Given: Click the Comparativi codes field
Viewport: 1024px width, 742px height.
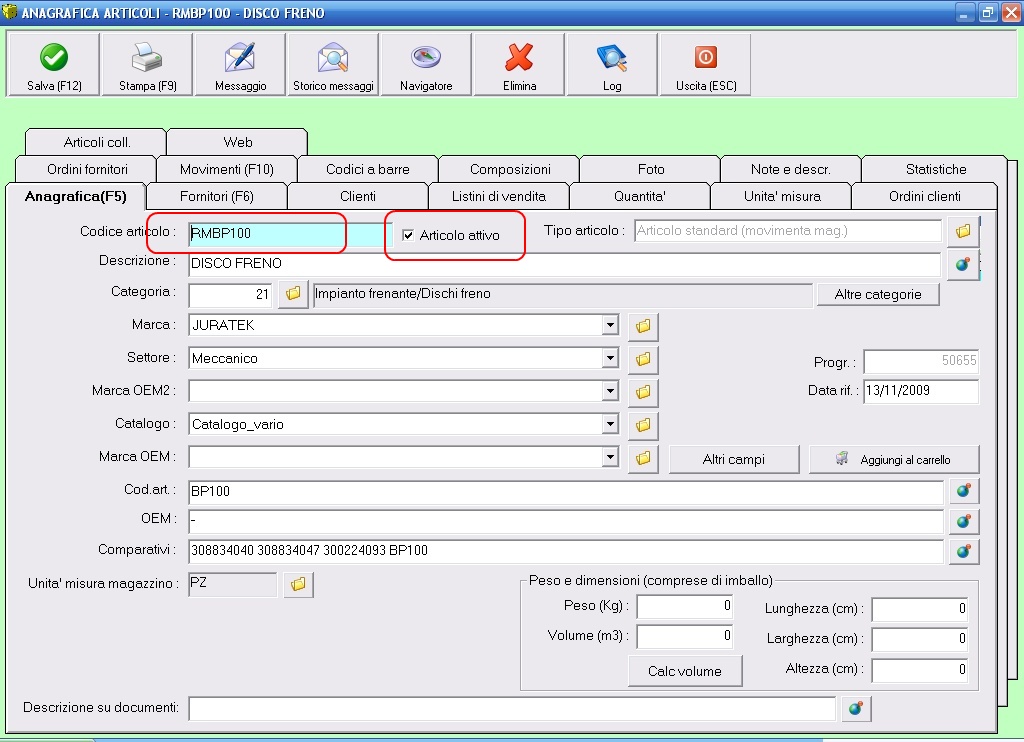Looking at the screenshot, I should coord(566,551).
